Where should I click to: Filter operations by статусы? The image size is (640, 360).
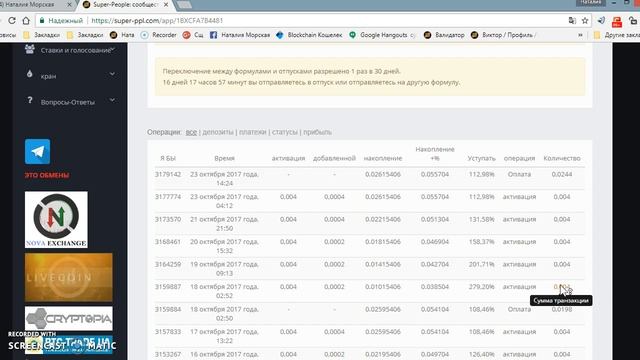pyautogui.click(x=285, y=132)
